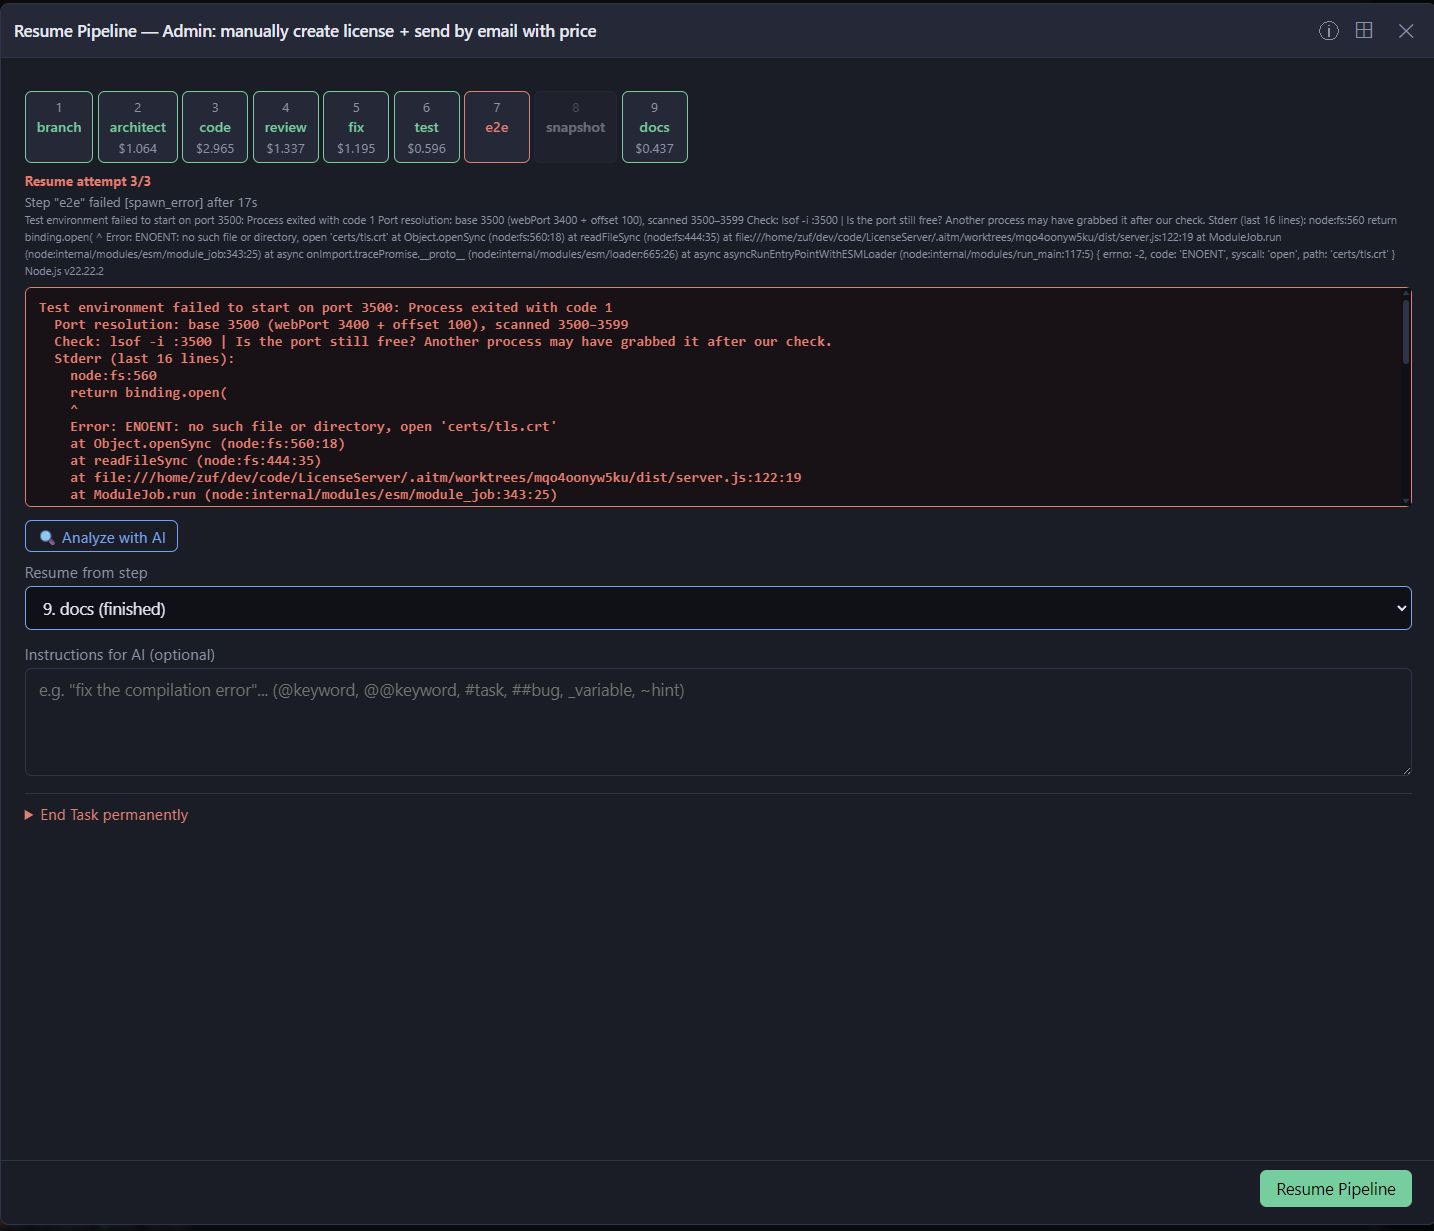
Task: Click the Resume Pipeline button
Action: [x=1335, y=1189]
